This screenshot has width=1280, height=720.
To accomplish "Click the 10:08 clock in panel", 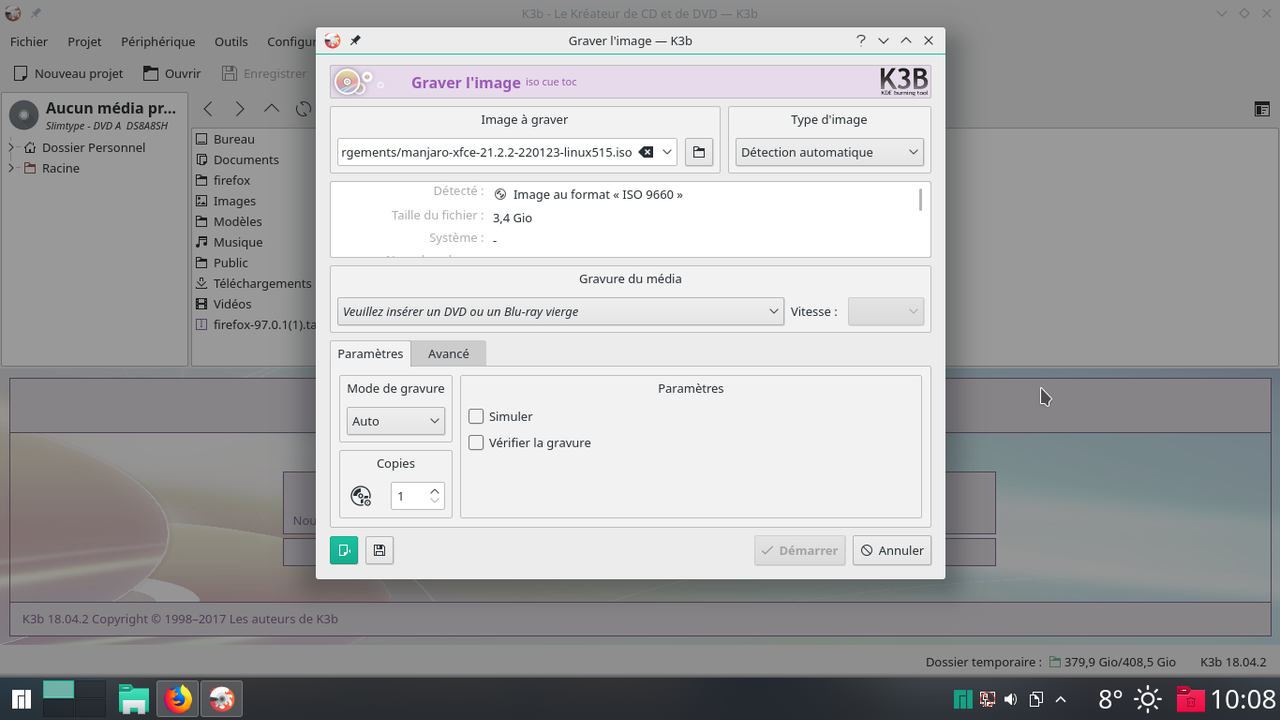I will (1244, 699).
